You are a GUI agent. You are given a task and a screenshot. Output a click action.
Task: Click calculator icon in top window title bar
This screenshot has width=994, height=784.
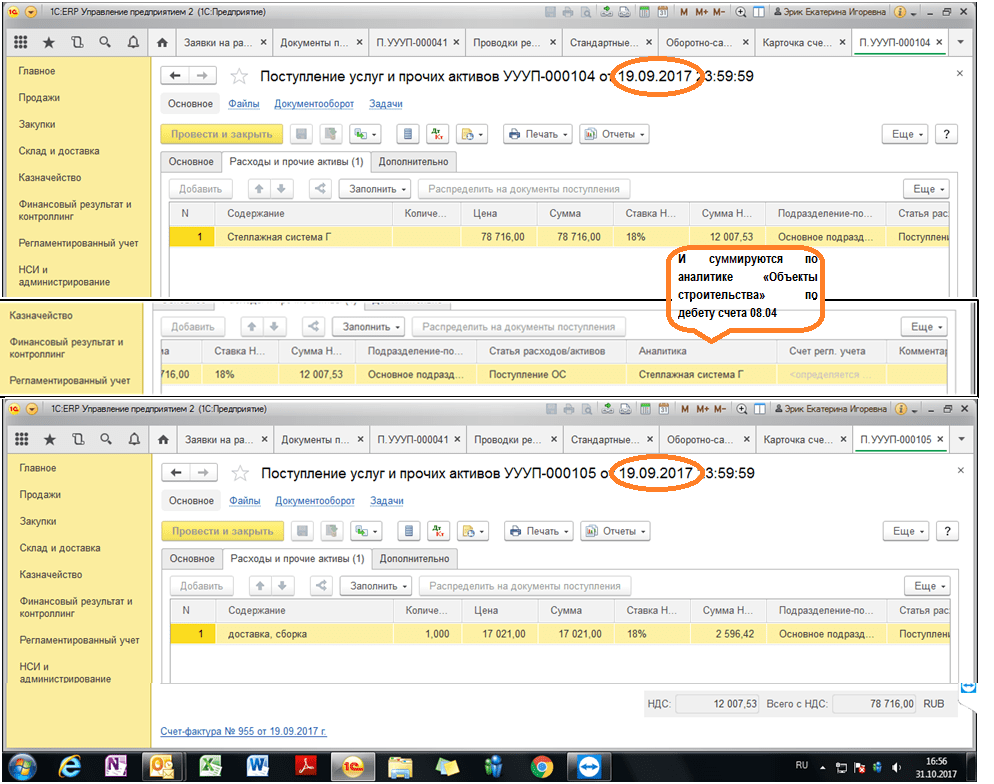pyautogui.click(x=645, y=11)
